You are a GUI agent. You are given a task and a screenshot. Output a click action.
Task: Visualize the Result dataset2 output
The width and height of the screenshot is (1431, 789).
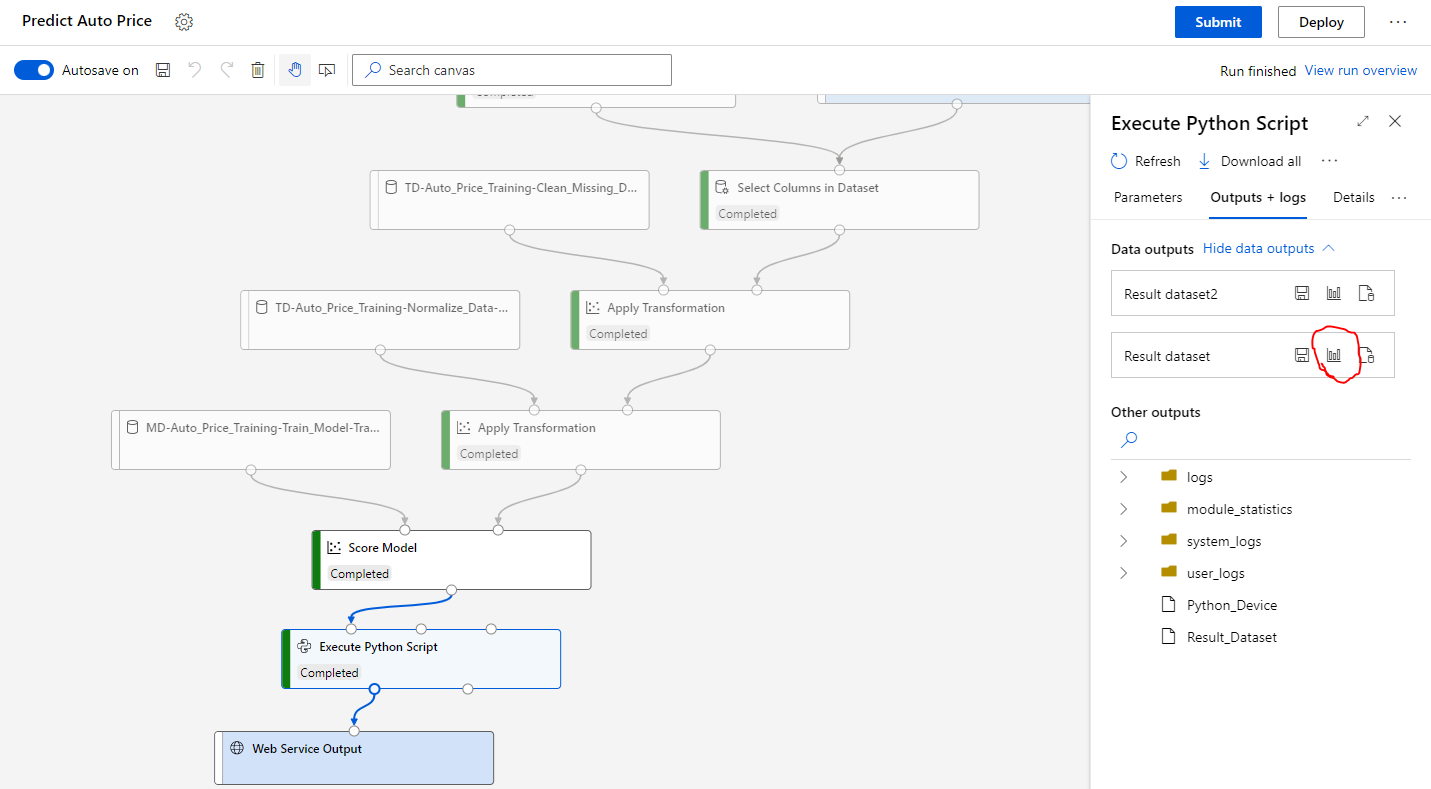(1334, 293)
